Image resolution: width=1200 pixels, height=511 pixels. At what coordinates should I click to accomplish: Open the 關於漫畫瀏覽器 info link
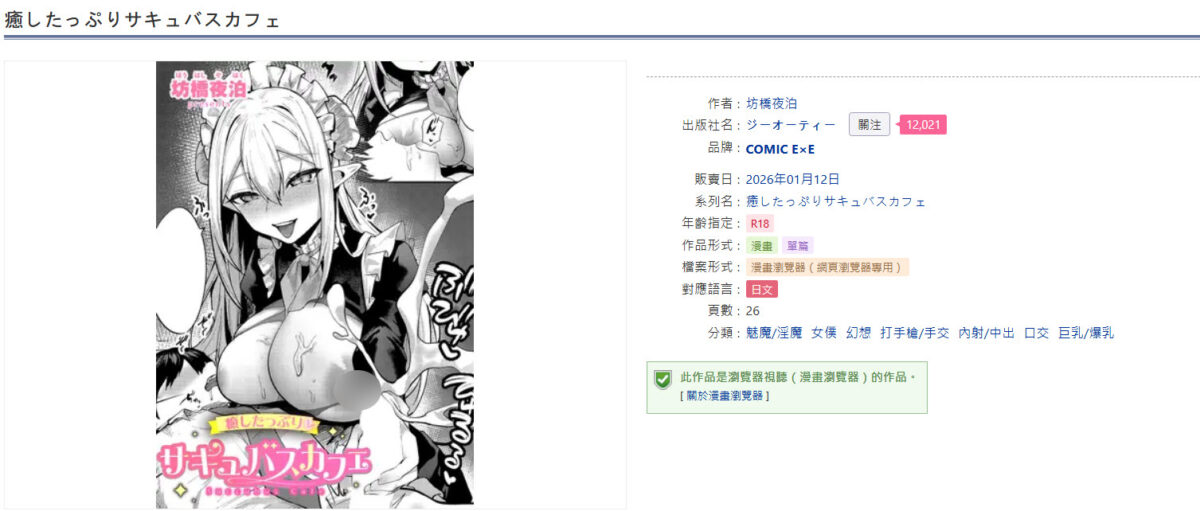pyautogui.click(x=725, y=396)
